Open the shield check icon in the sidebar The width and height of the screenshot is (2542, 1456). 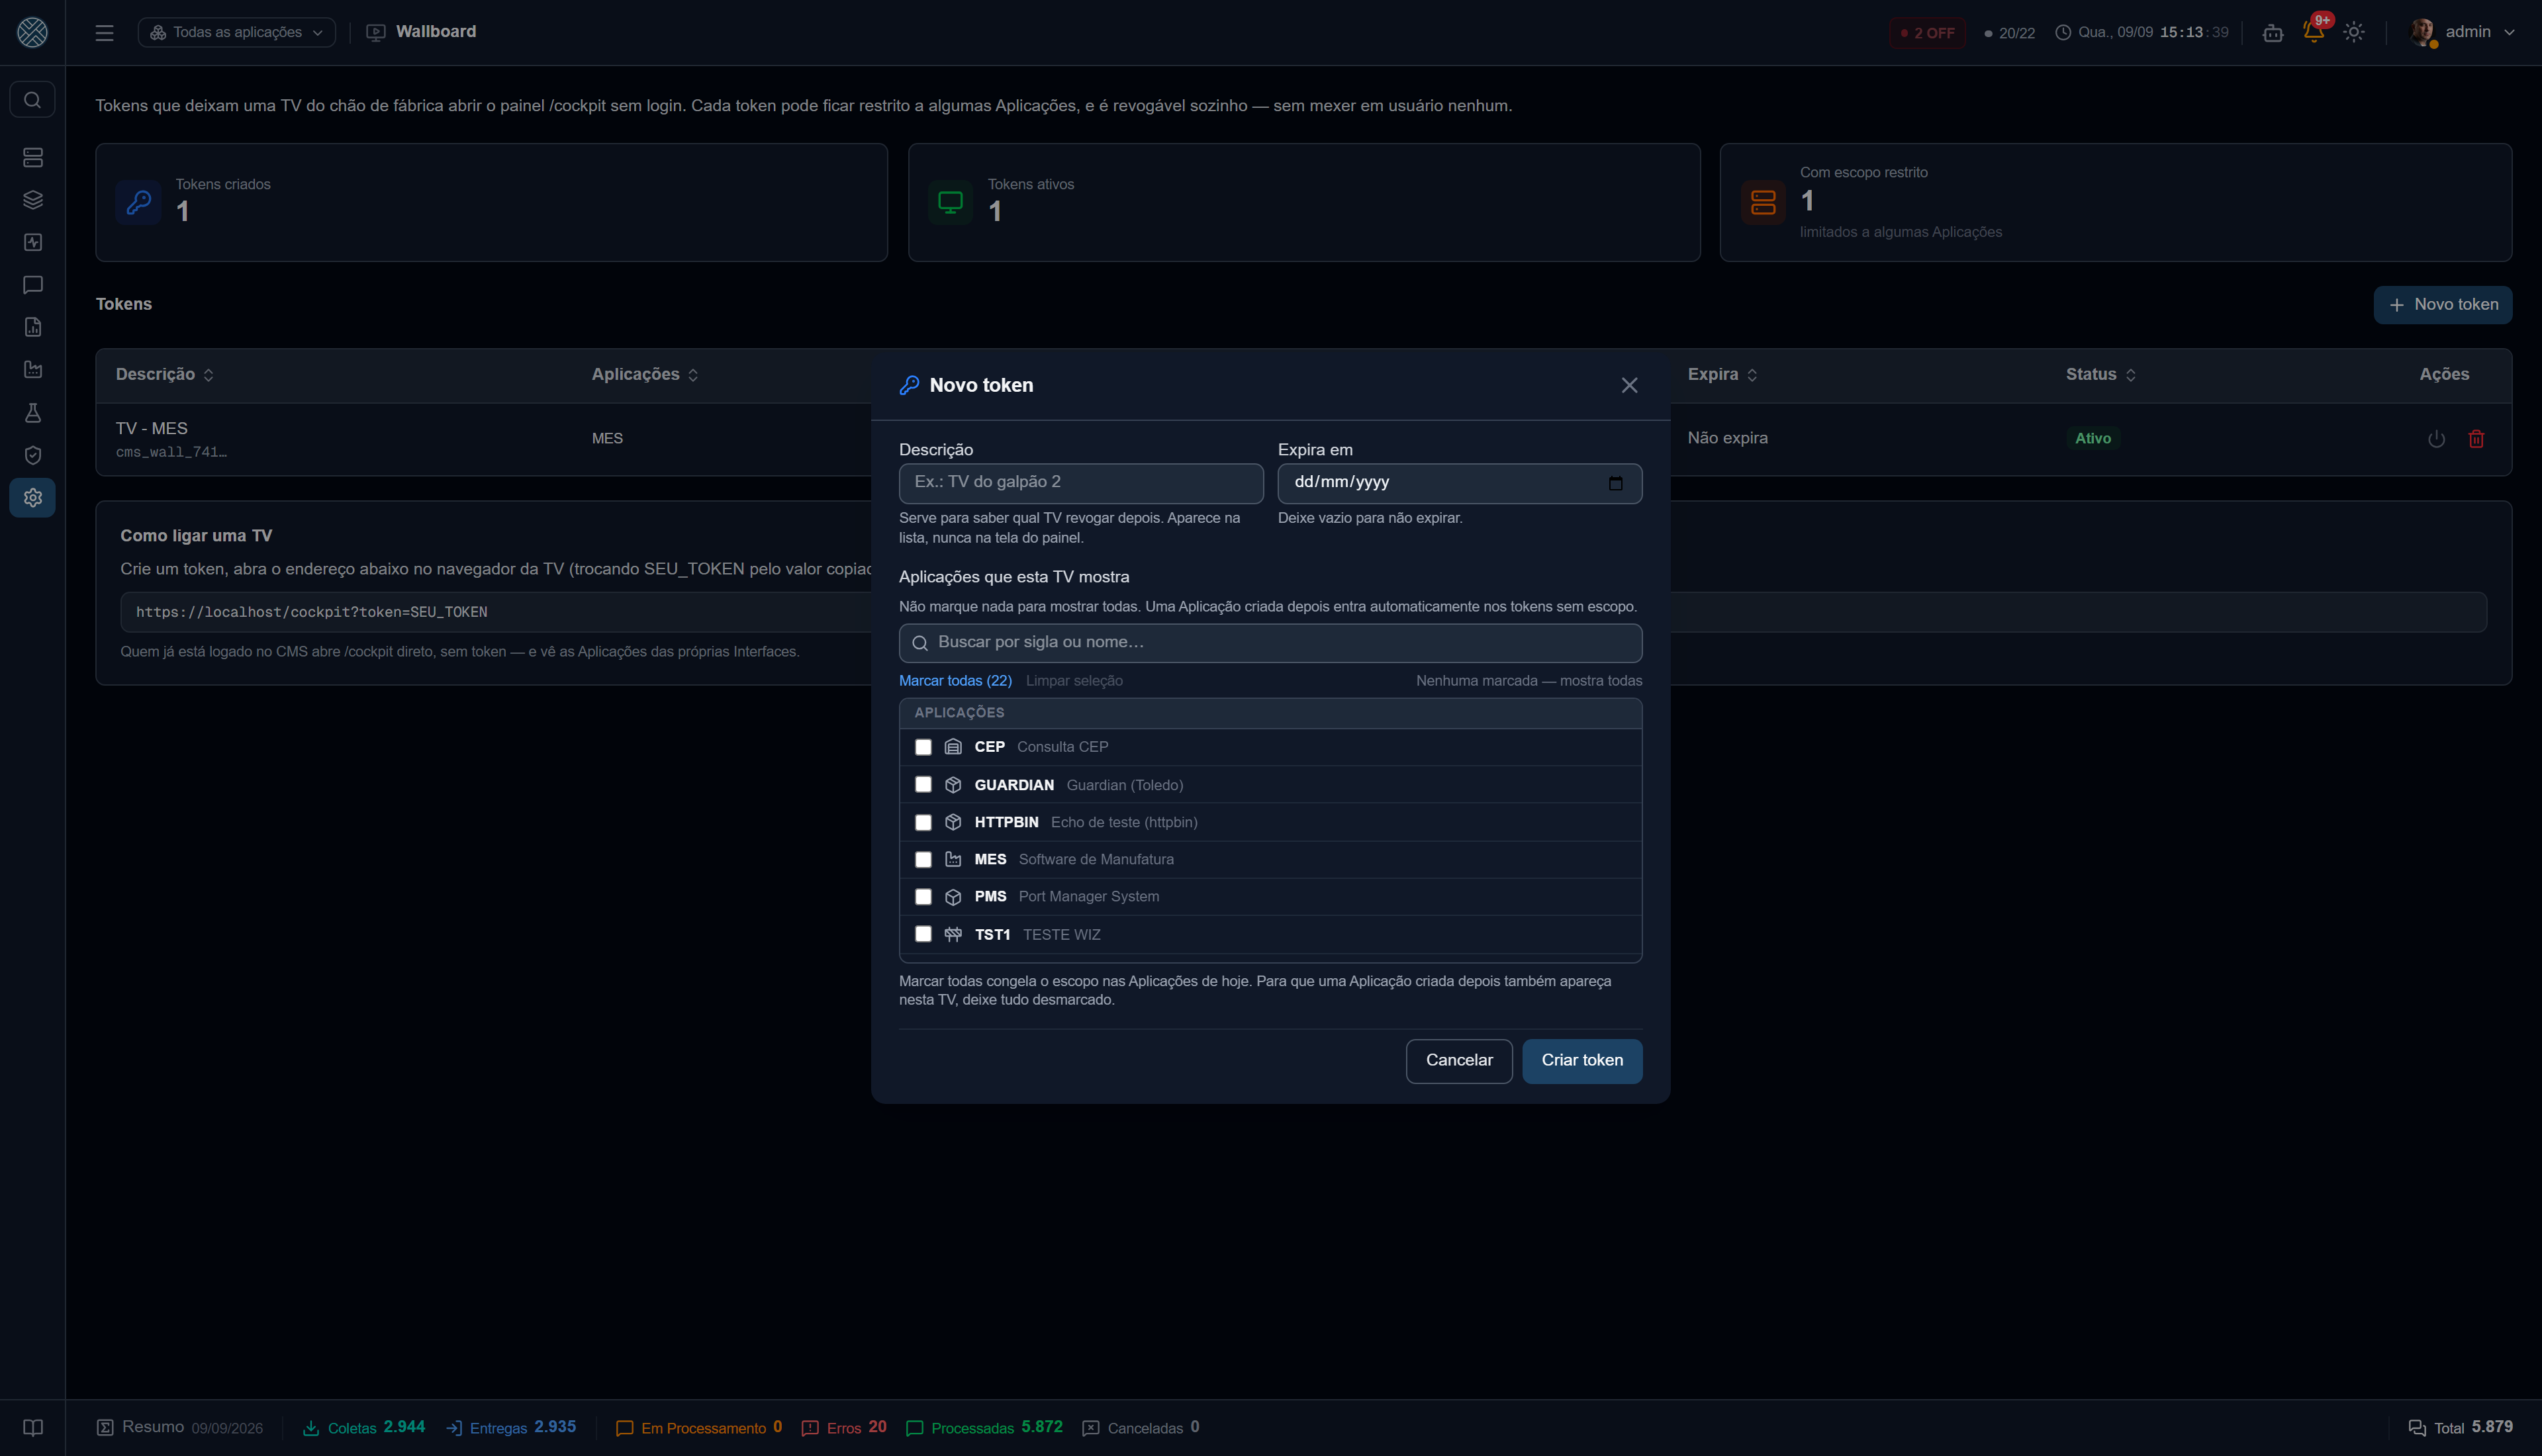click(x=32, y=455)
